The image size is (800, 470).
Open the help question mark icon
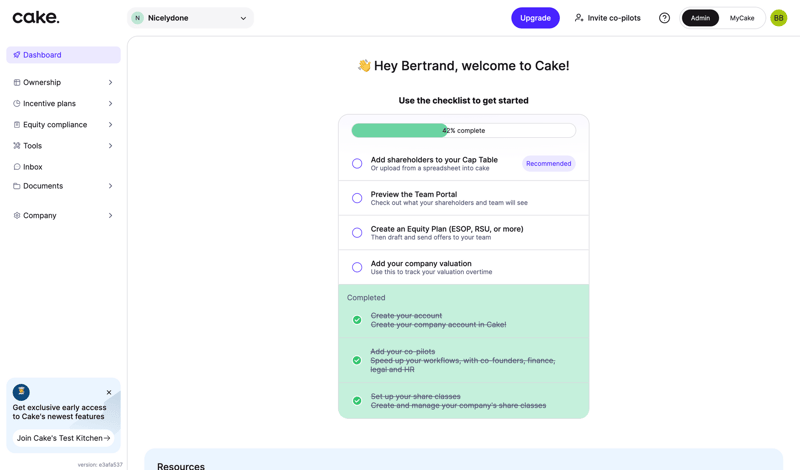[664, 18]
